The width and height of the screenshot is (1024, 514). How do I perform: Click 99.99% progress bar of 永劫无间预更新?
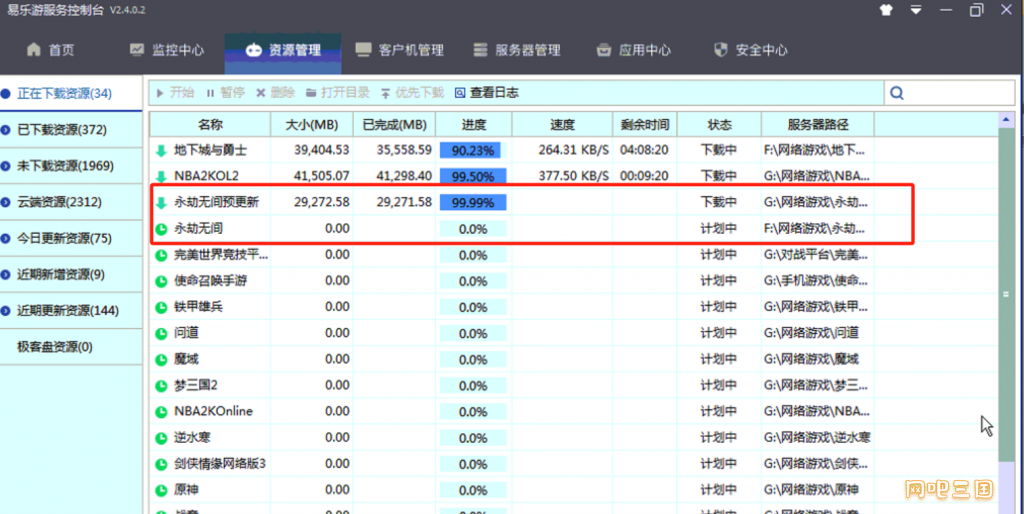coord(473,202)
